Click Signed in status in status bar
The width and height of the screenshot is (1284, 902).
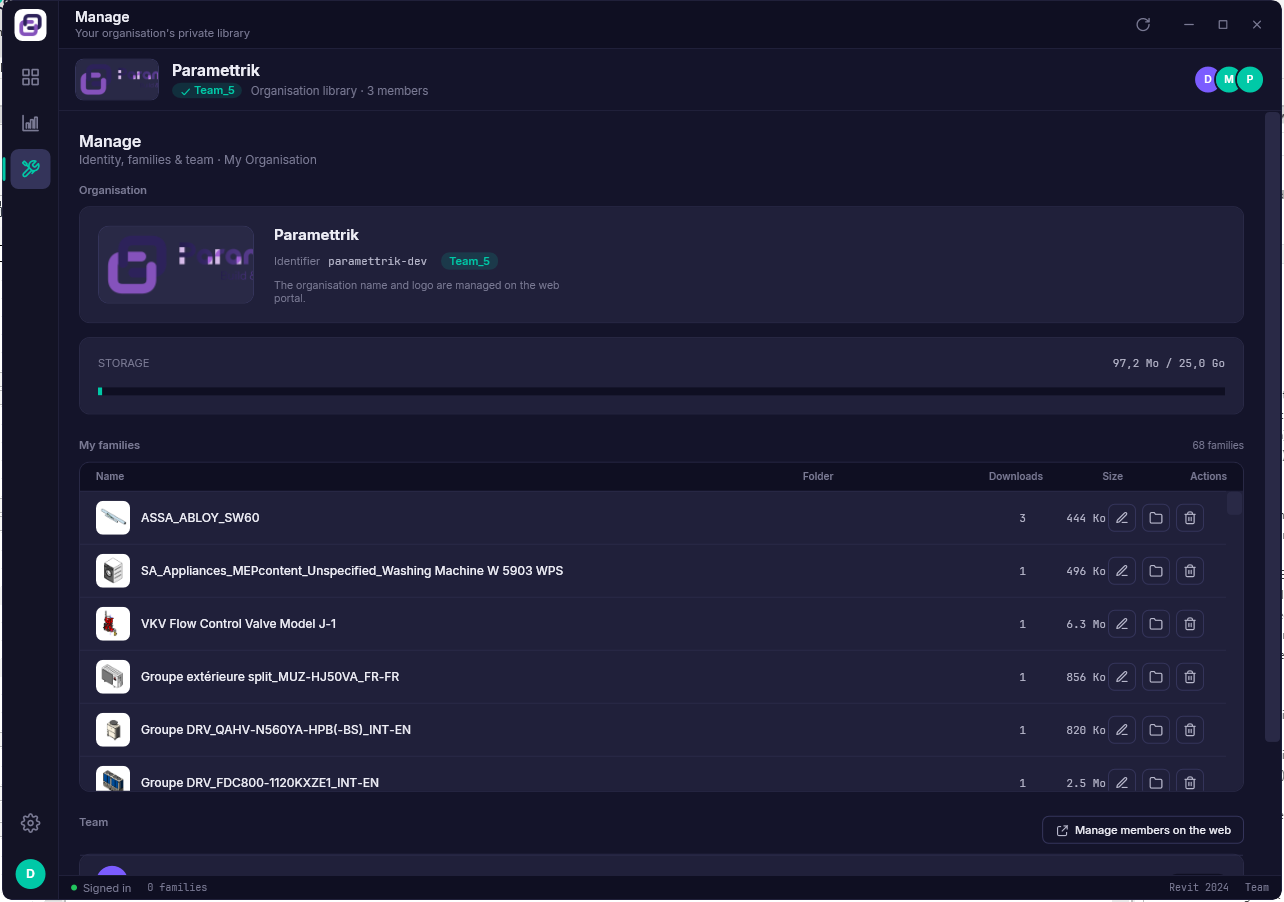[101, 888]
